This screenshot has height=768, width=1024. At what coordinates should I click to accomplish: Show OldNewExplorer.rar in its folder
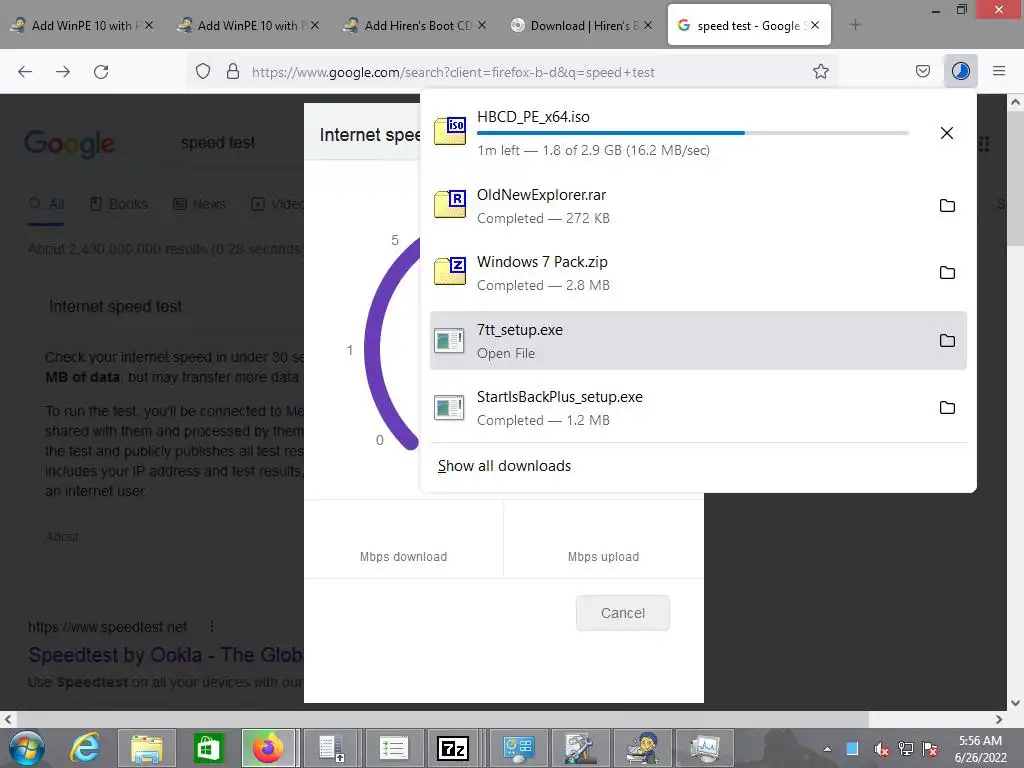(947, 206)
